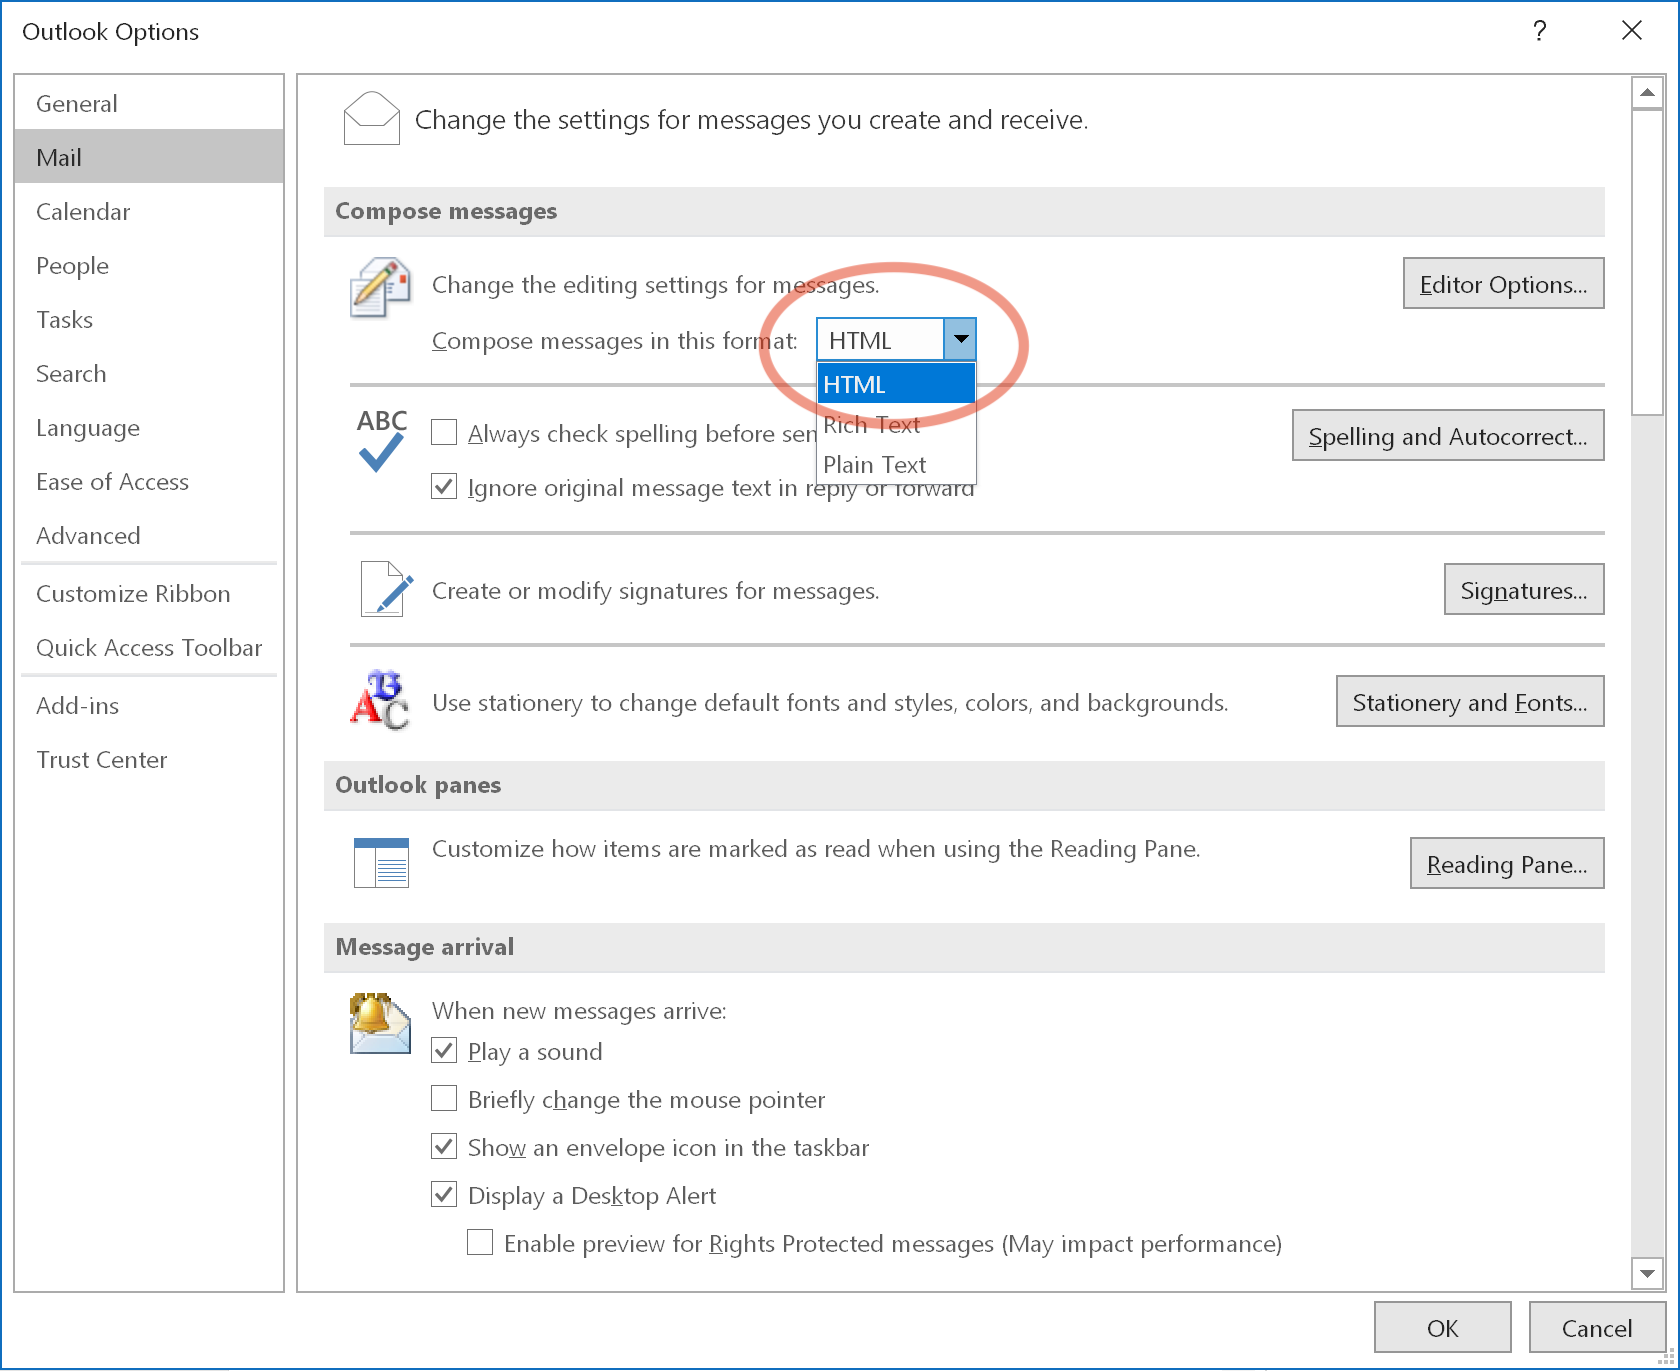Viewport: 1680px width, 1371px height.
Task: Choose Rich Text message format
Action: (869, 424)
